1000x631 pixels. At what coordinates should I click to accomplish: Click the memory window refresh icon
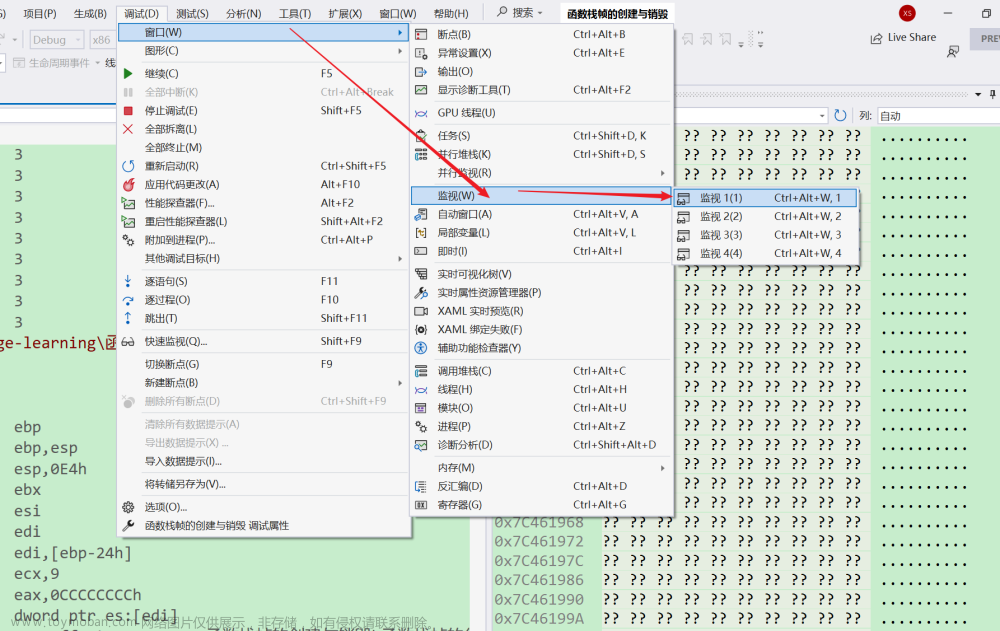pyautogui.click(x=840, y=115)
